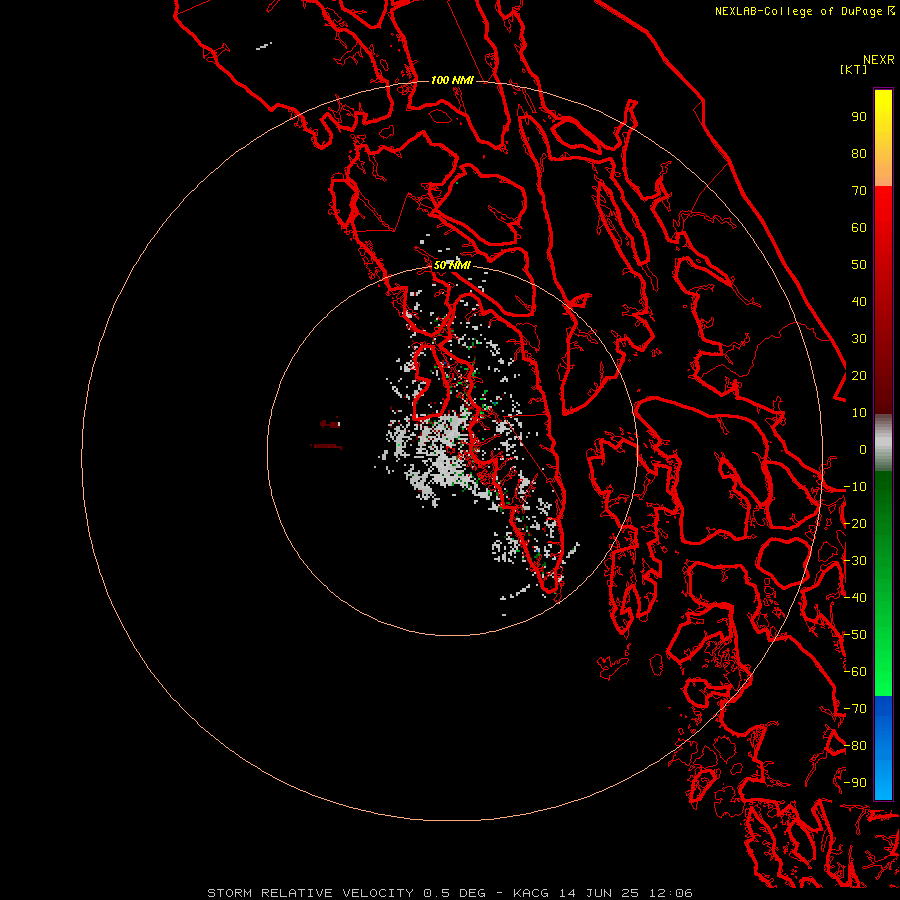Click the "-30" label on the velocity scale
Screen dimensions: 900x900
(x=855, y=561)
